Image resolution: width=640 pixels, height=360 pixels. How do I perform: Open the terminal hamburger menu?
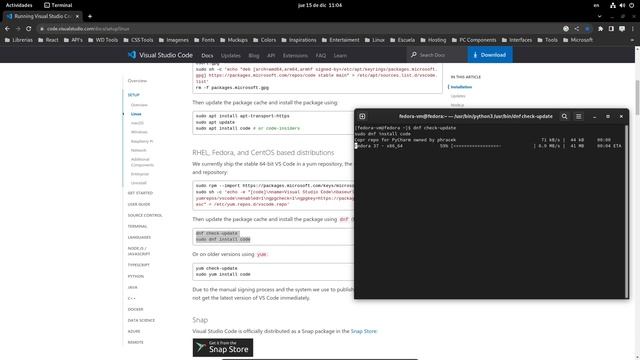[578, 116]
